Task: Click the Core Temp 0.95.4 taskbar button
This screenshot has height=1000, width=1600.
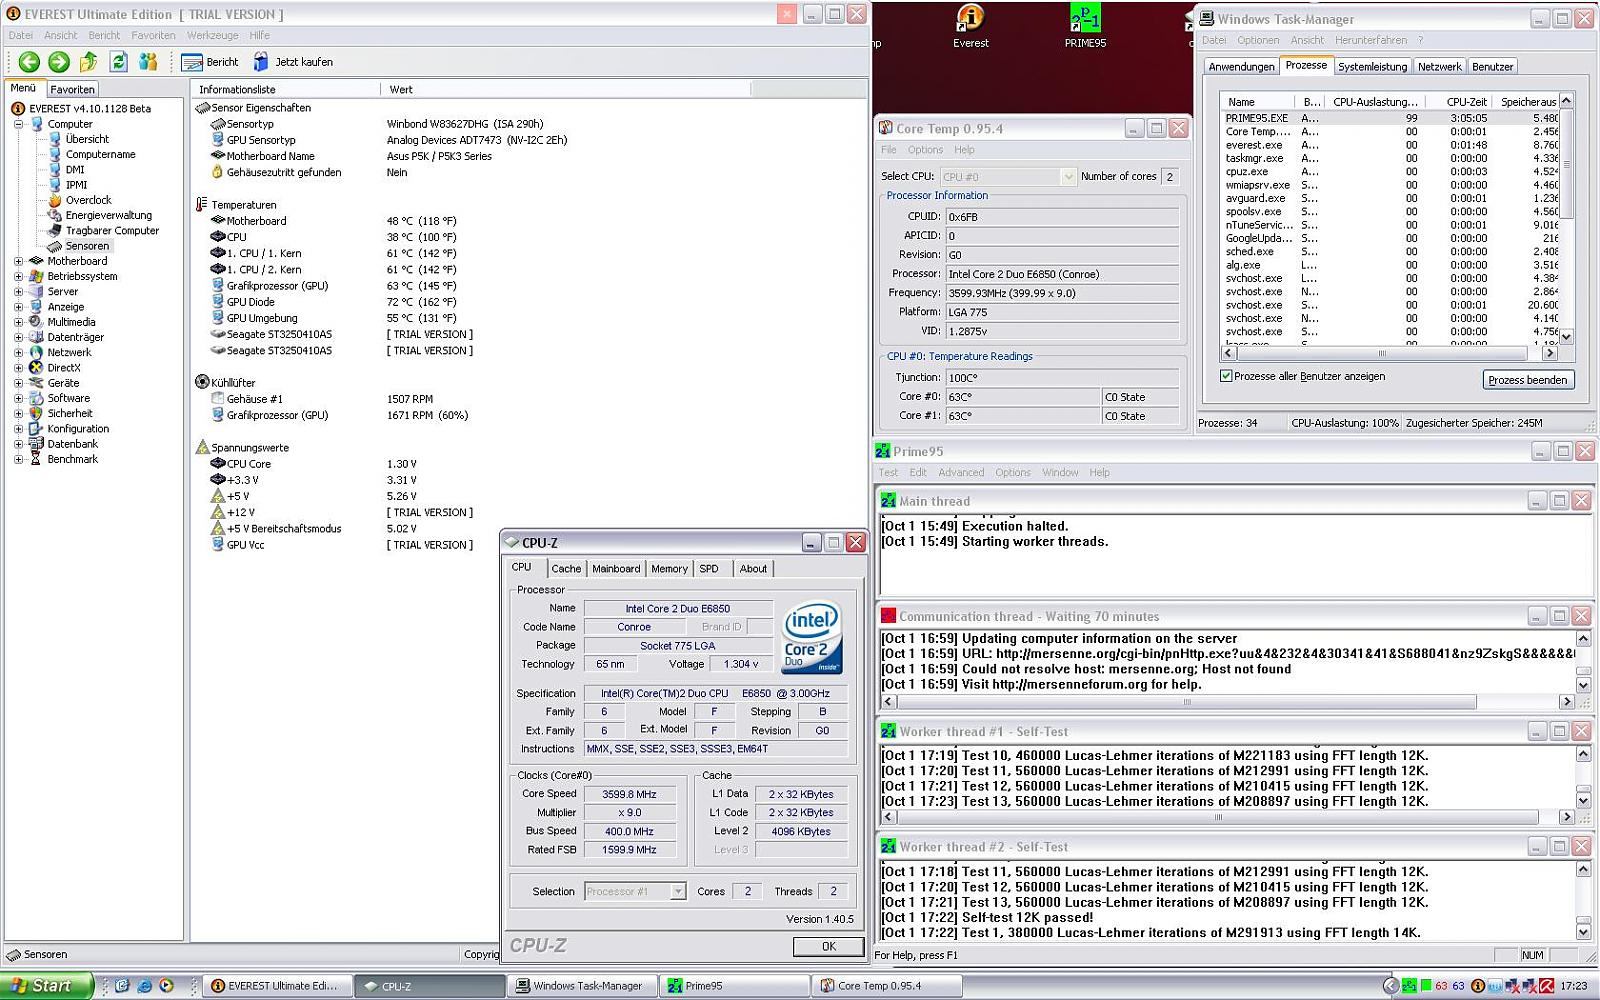Action: tap(888, 986)
